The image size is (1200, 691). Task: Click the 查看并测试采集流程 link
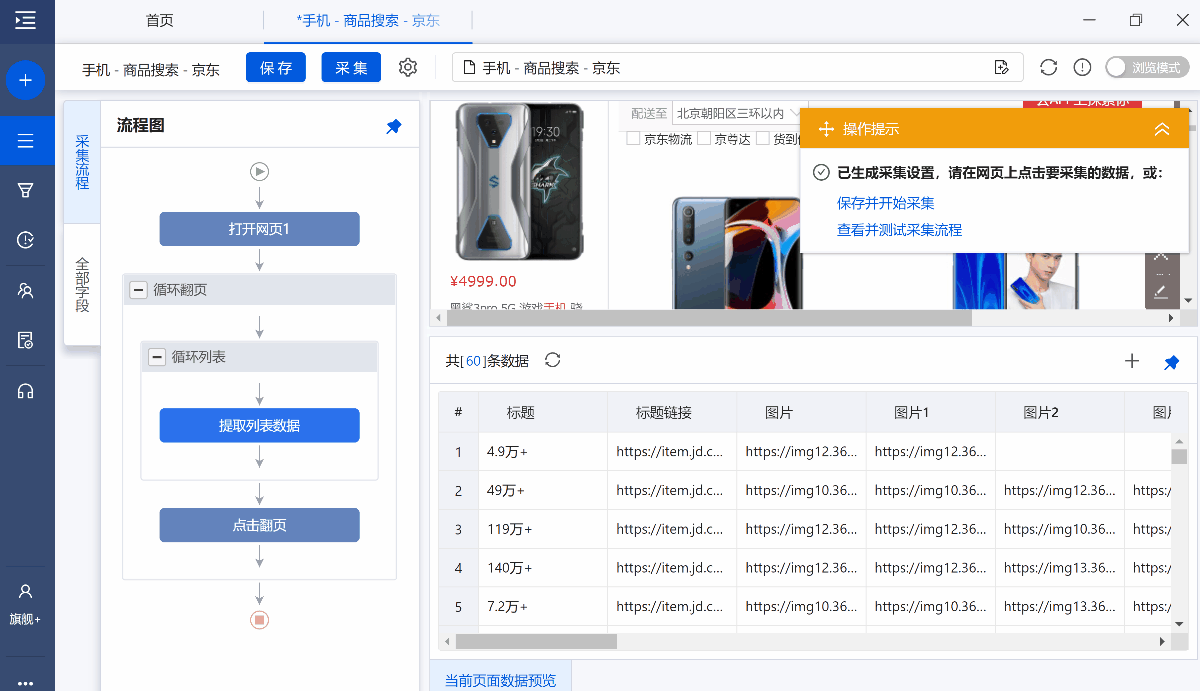[x=899, y=230]
